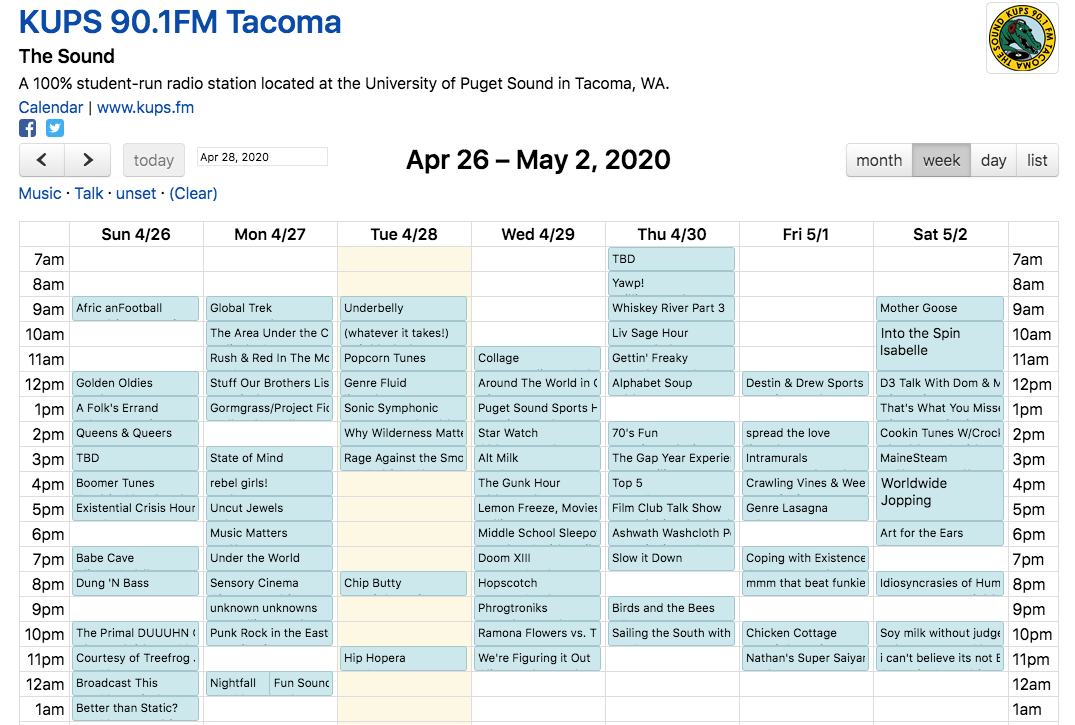Screen dimensions: 1075x725
Task: Select the list view tab
Action: pyautogui.click(x=1037, y=160)
